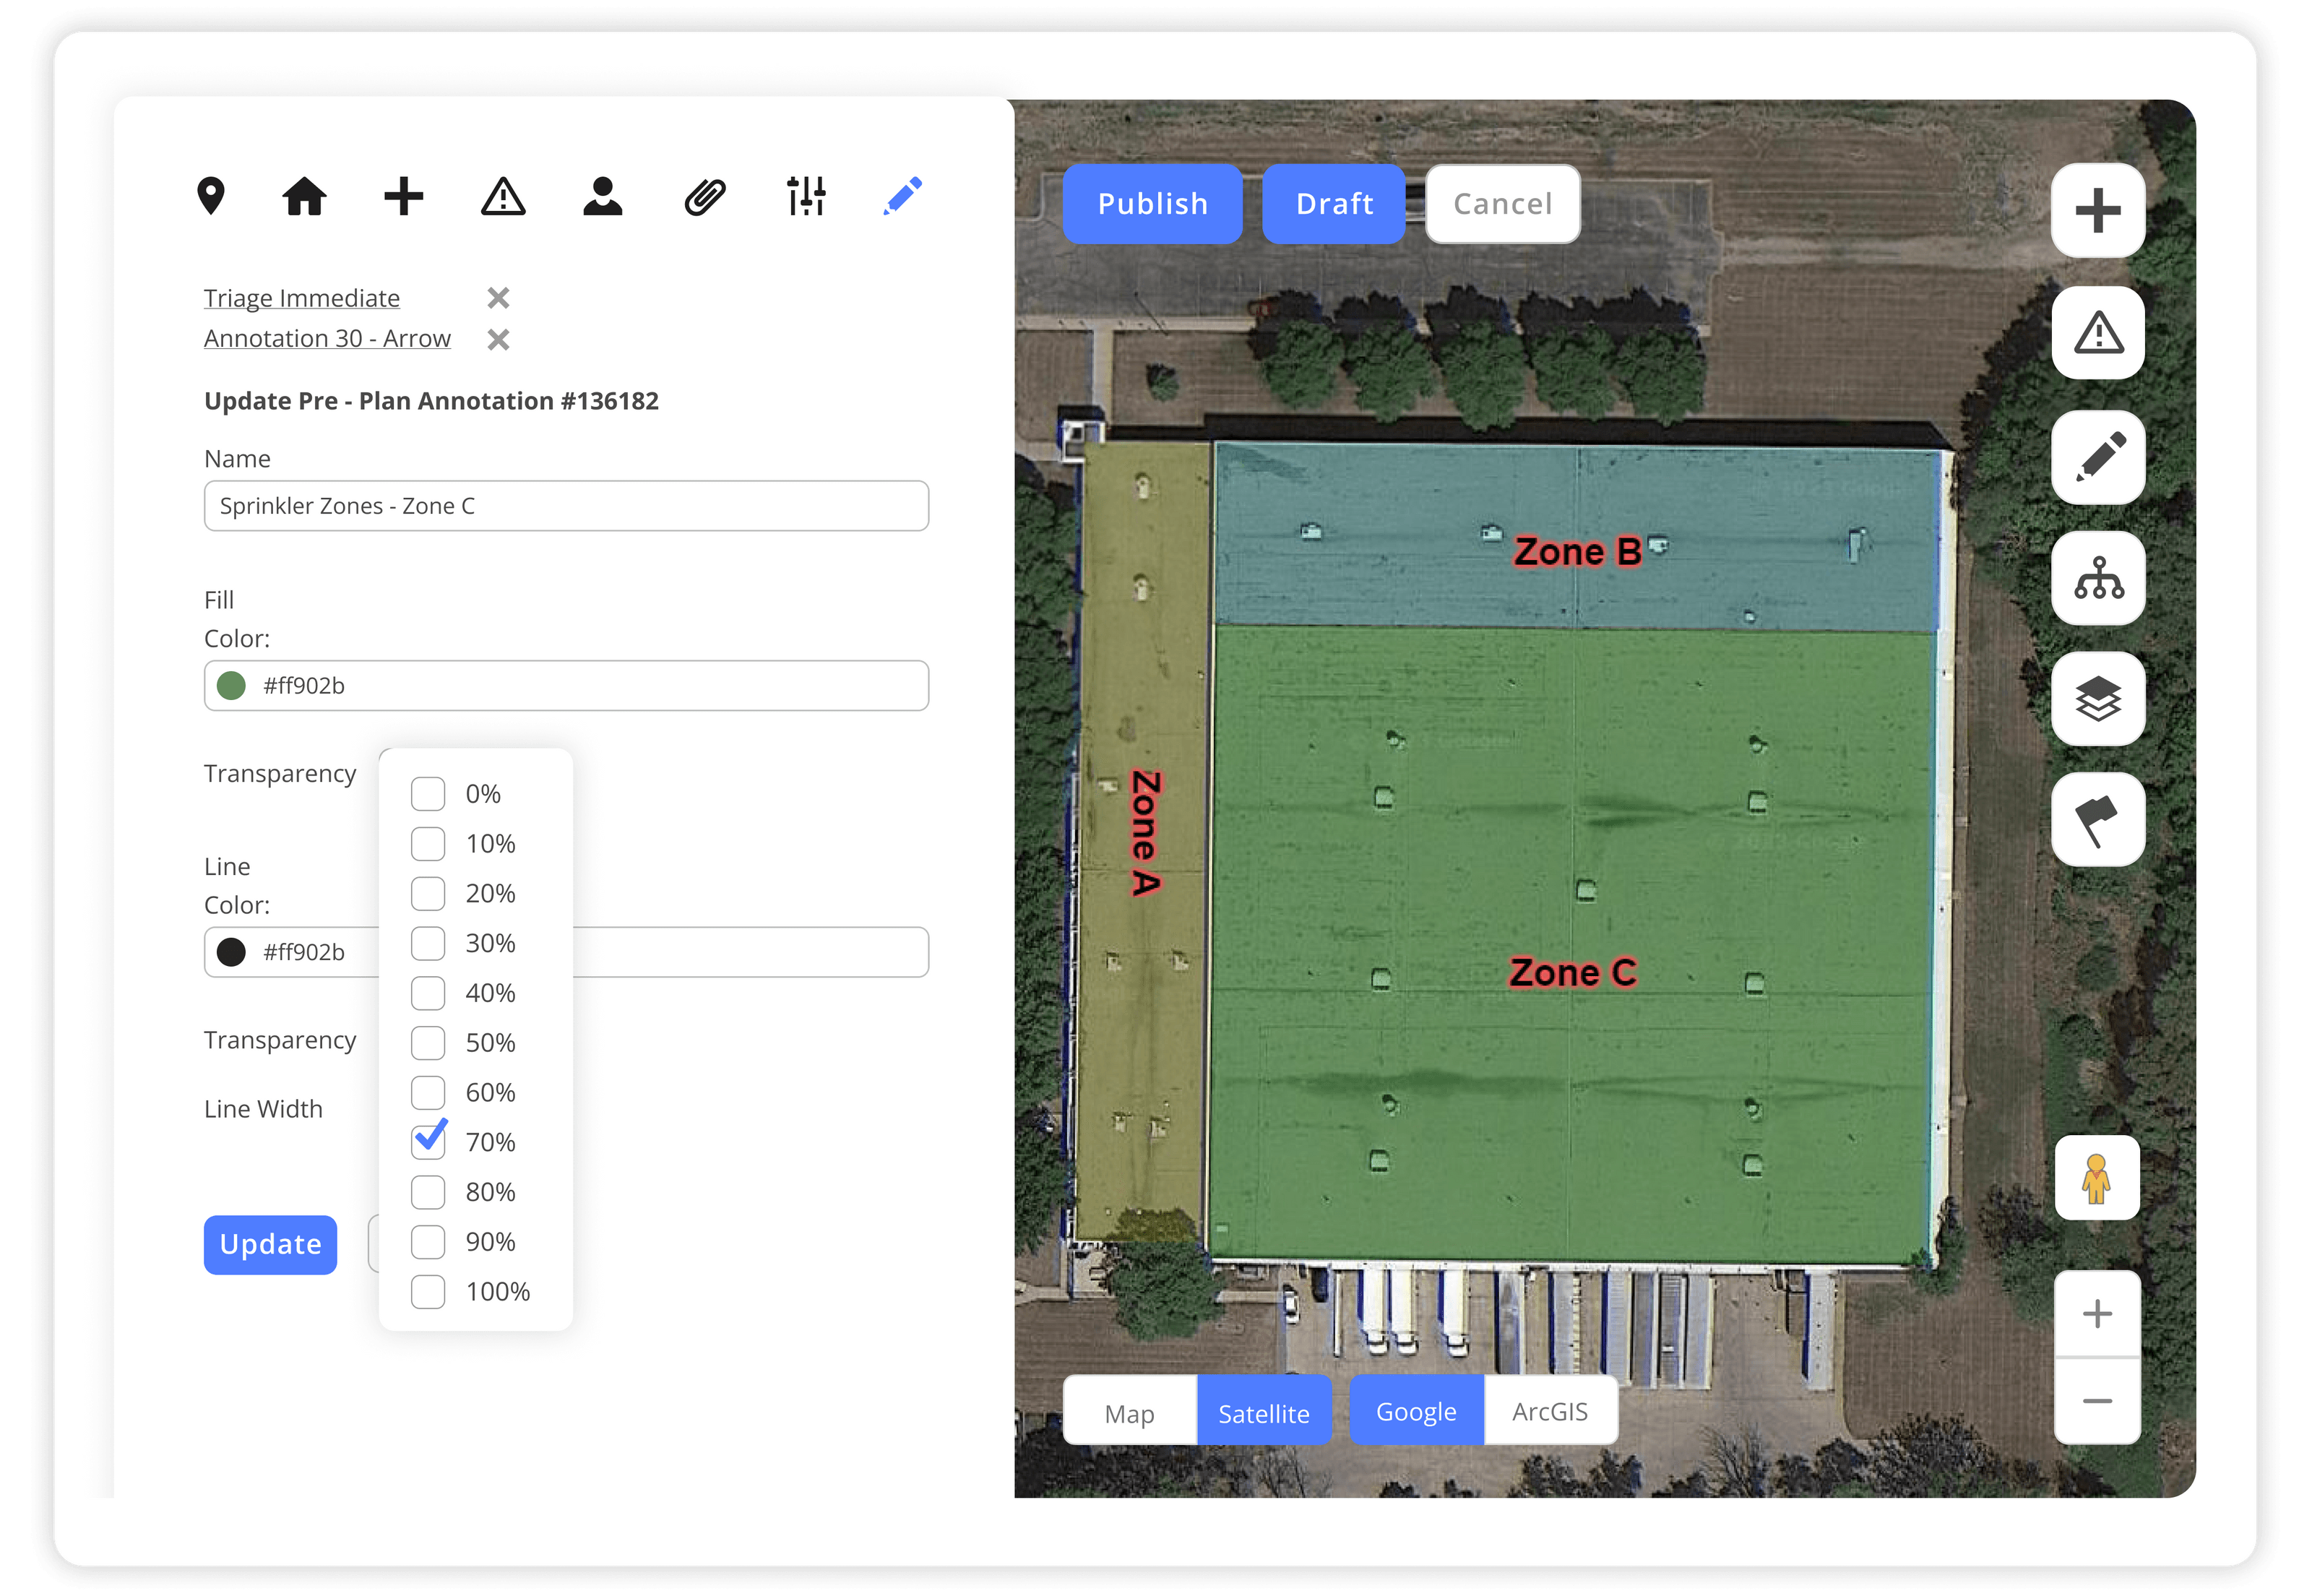Uncheck the 70% transparency option
Image resolution: width=2312 pixels, height=1596 pixels.
coord(428,1141)
